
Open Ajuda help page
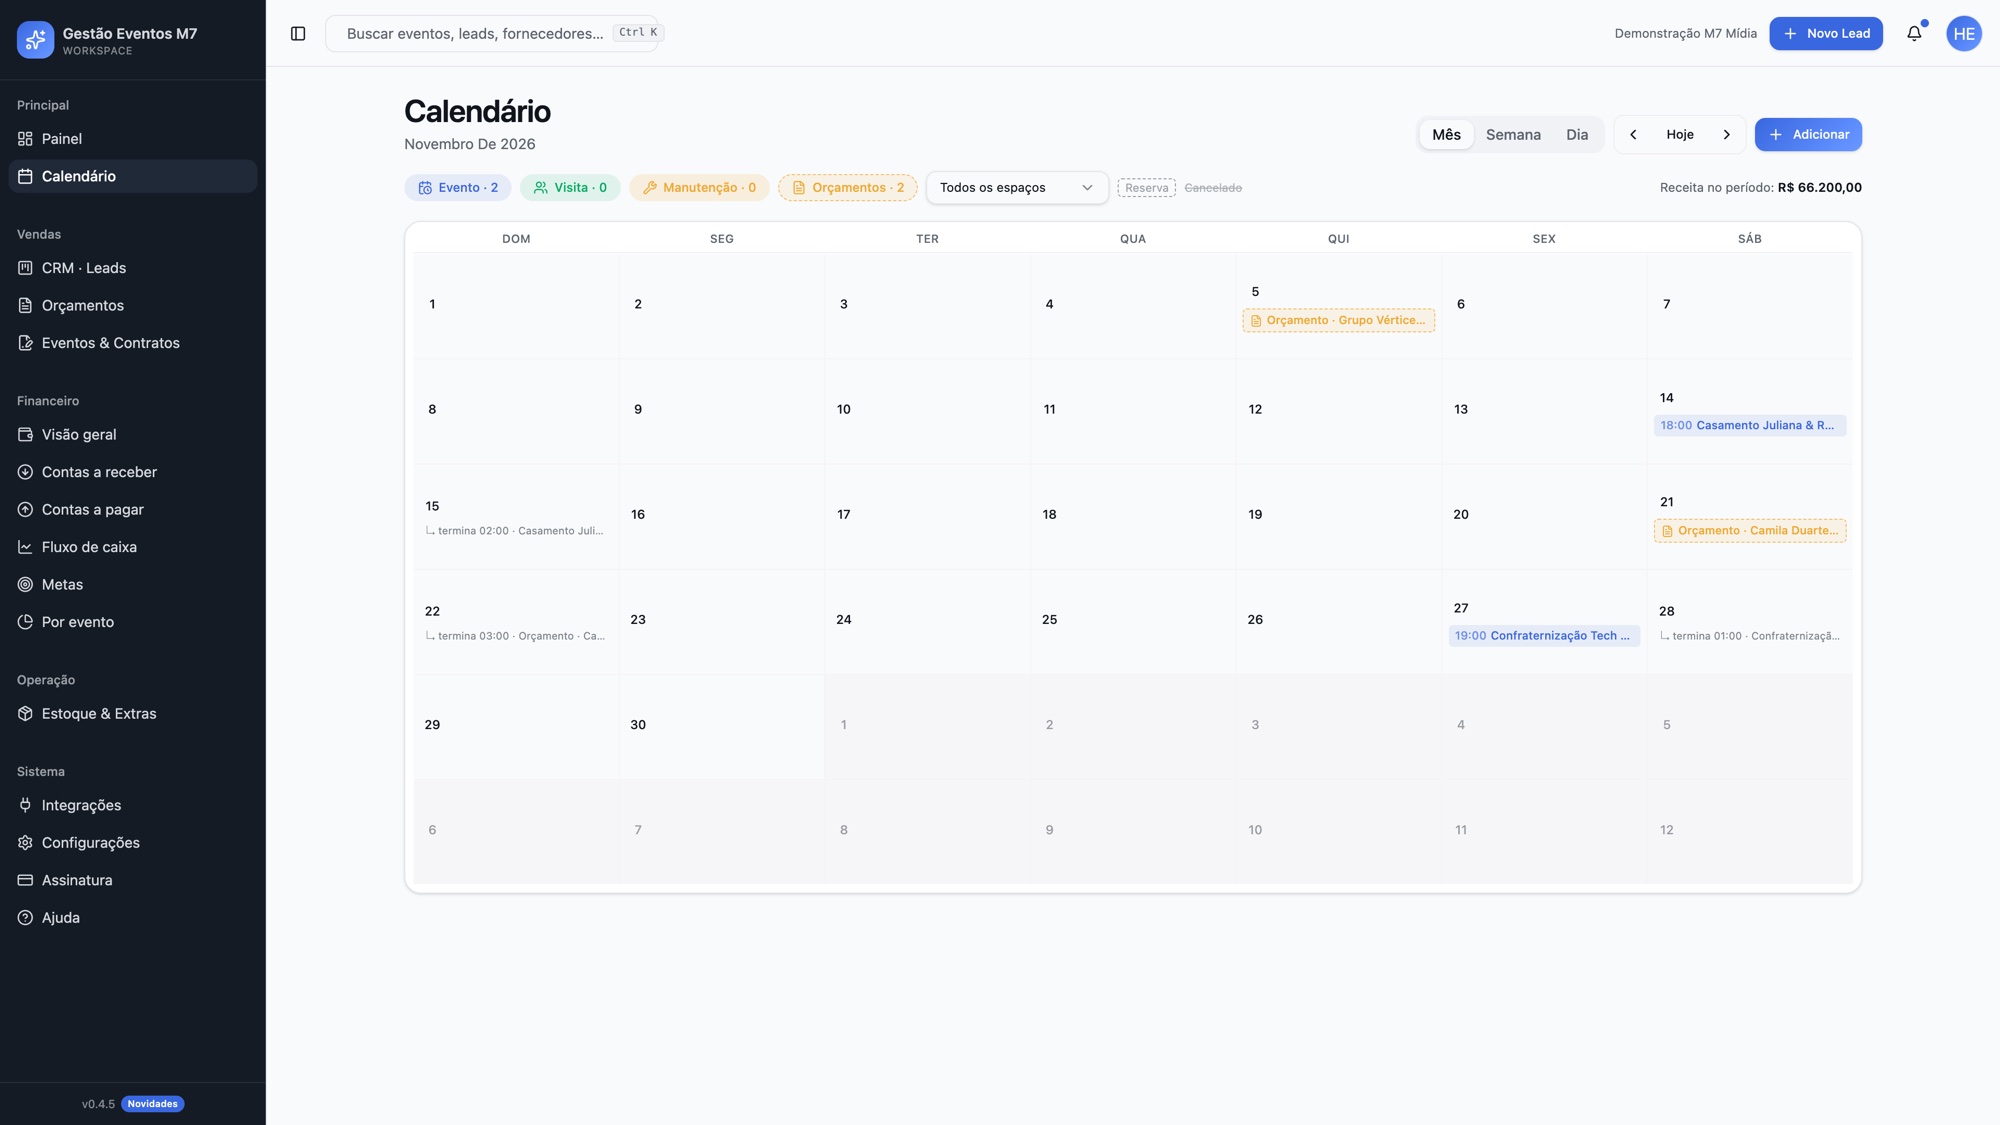(133, 918)
